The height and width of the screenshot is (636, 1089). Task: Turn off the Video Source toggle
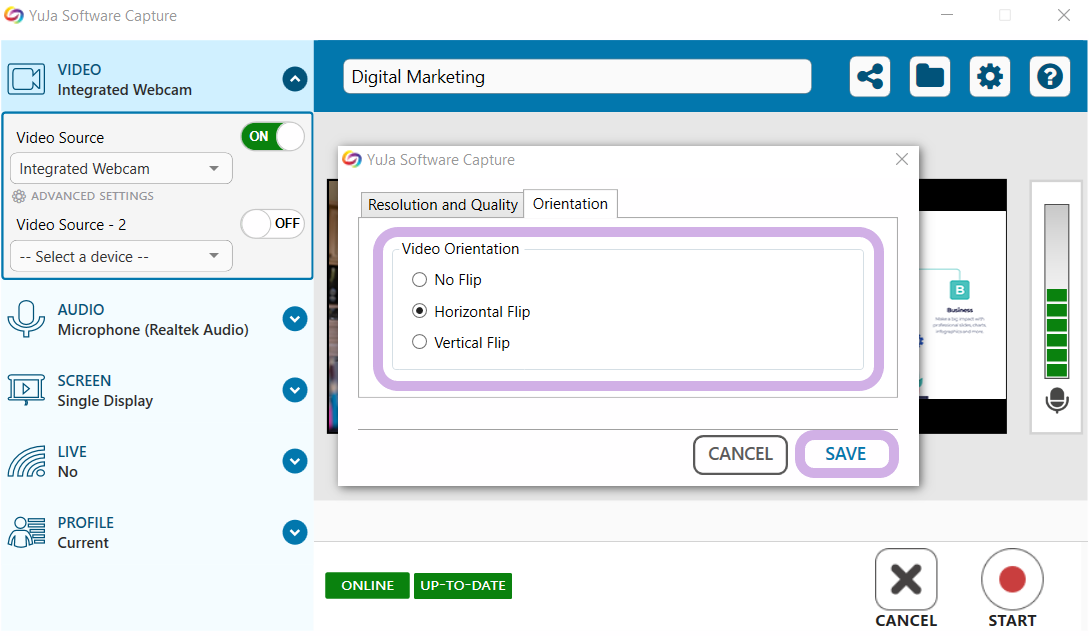click(x=272, y=137)
